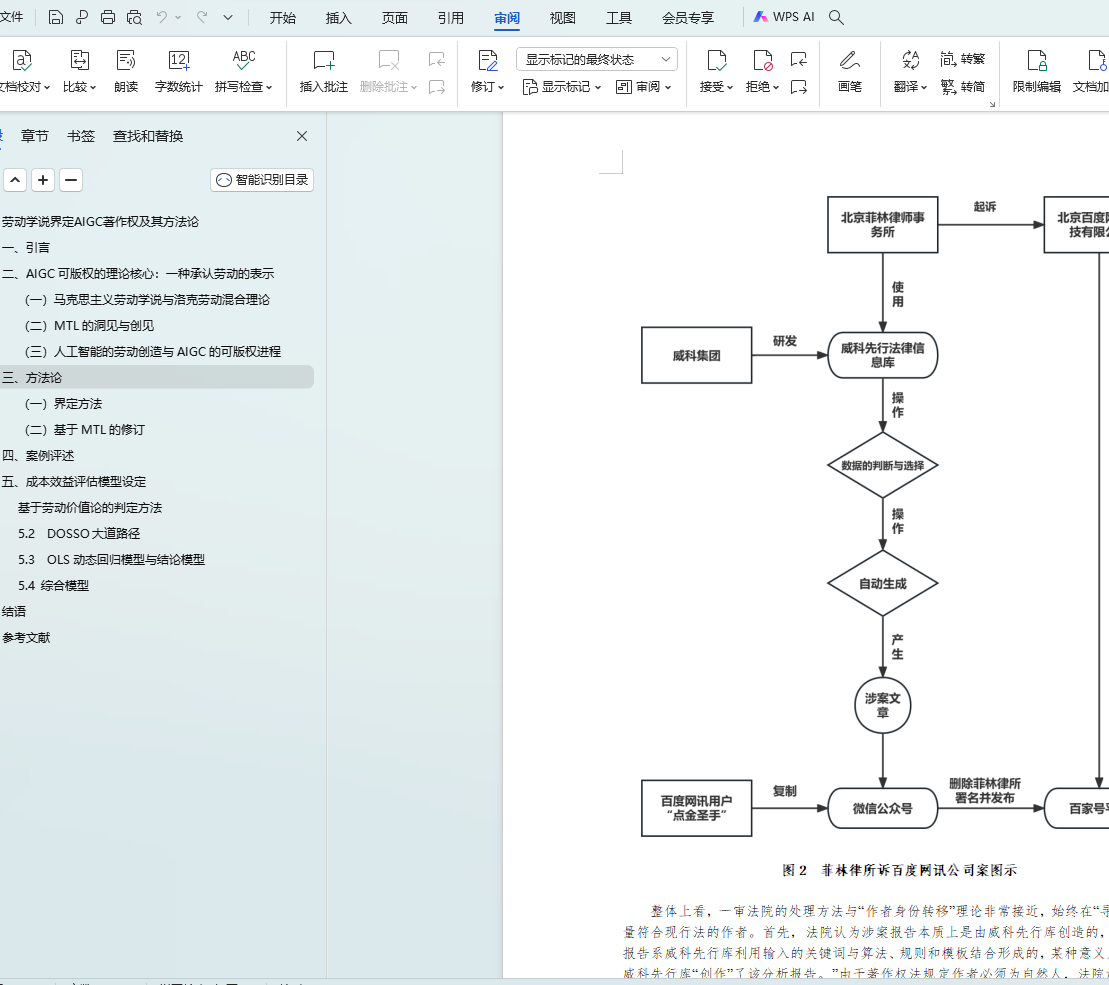Click the Undo arrow icon
The width and height of the screenshot is (1109, 985).
point(162,17)
